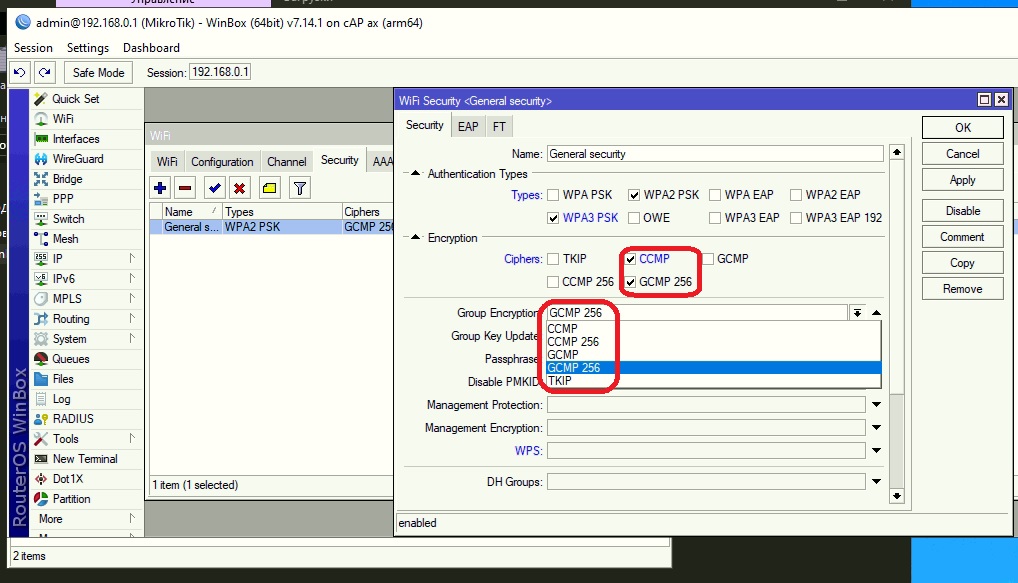Open Interfaces in sidebar
Image resolution: width=1018 pixels, height=583 pixels.
(x=76, y=139)
